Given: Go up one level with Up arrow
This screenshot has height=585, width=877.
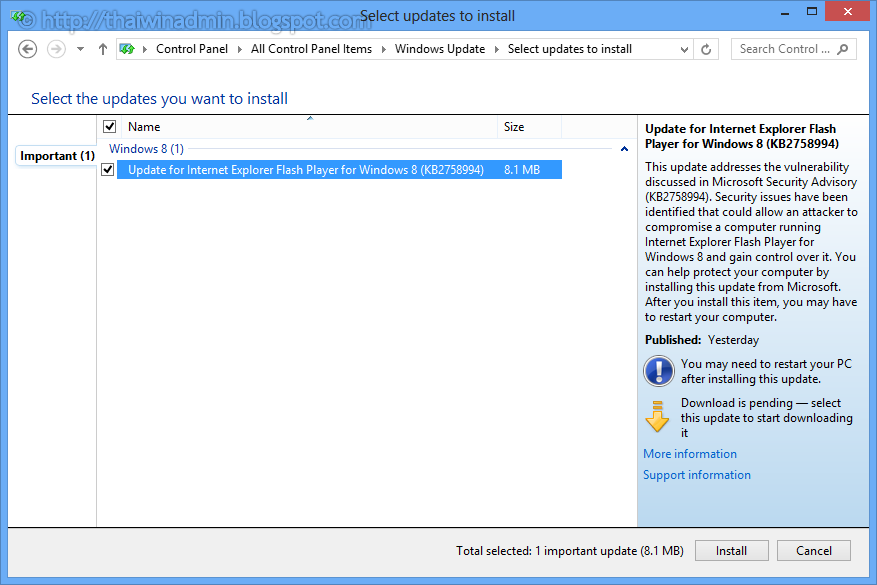Looking at the screenshot, I should coord(102,49).
